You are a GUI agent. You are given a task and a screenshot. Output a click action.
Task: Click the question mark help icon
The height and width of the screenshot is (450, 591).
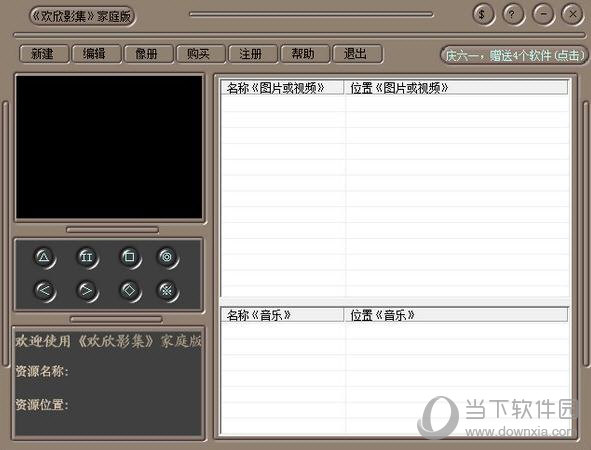pos(513,15)
